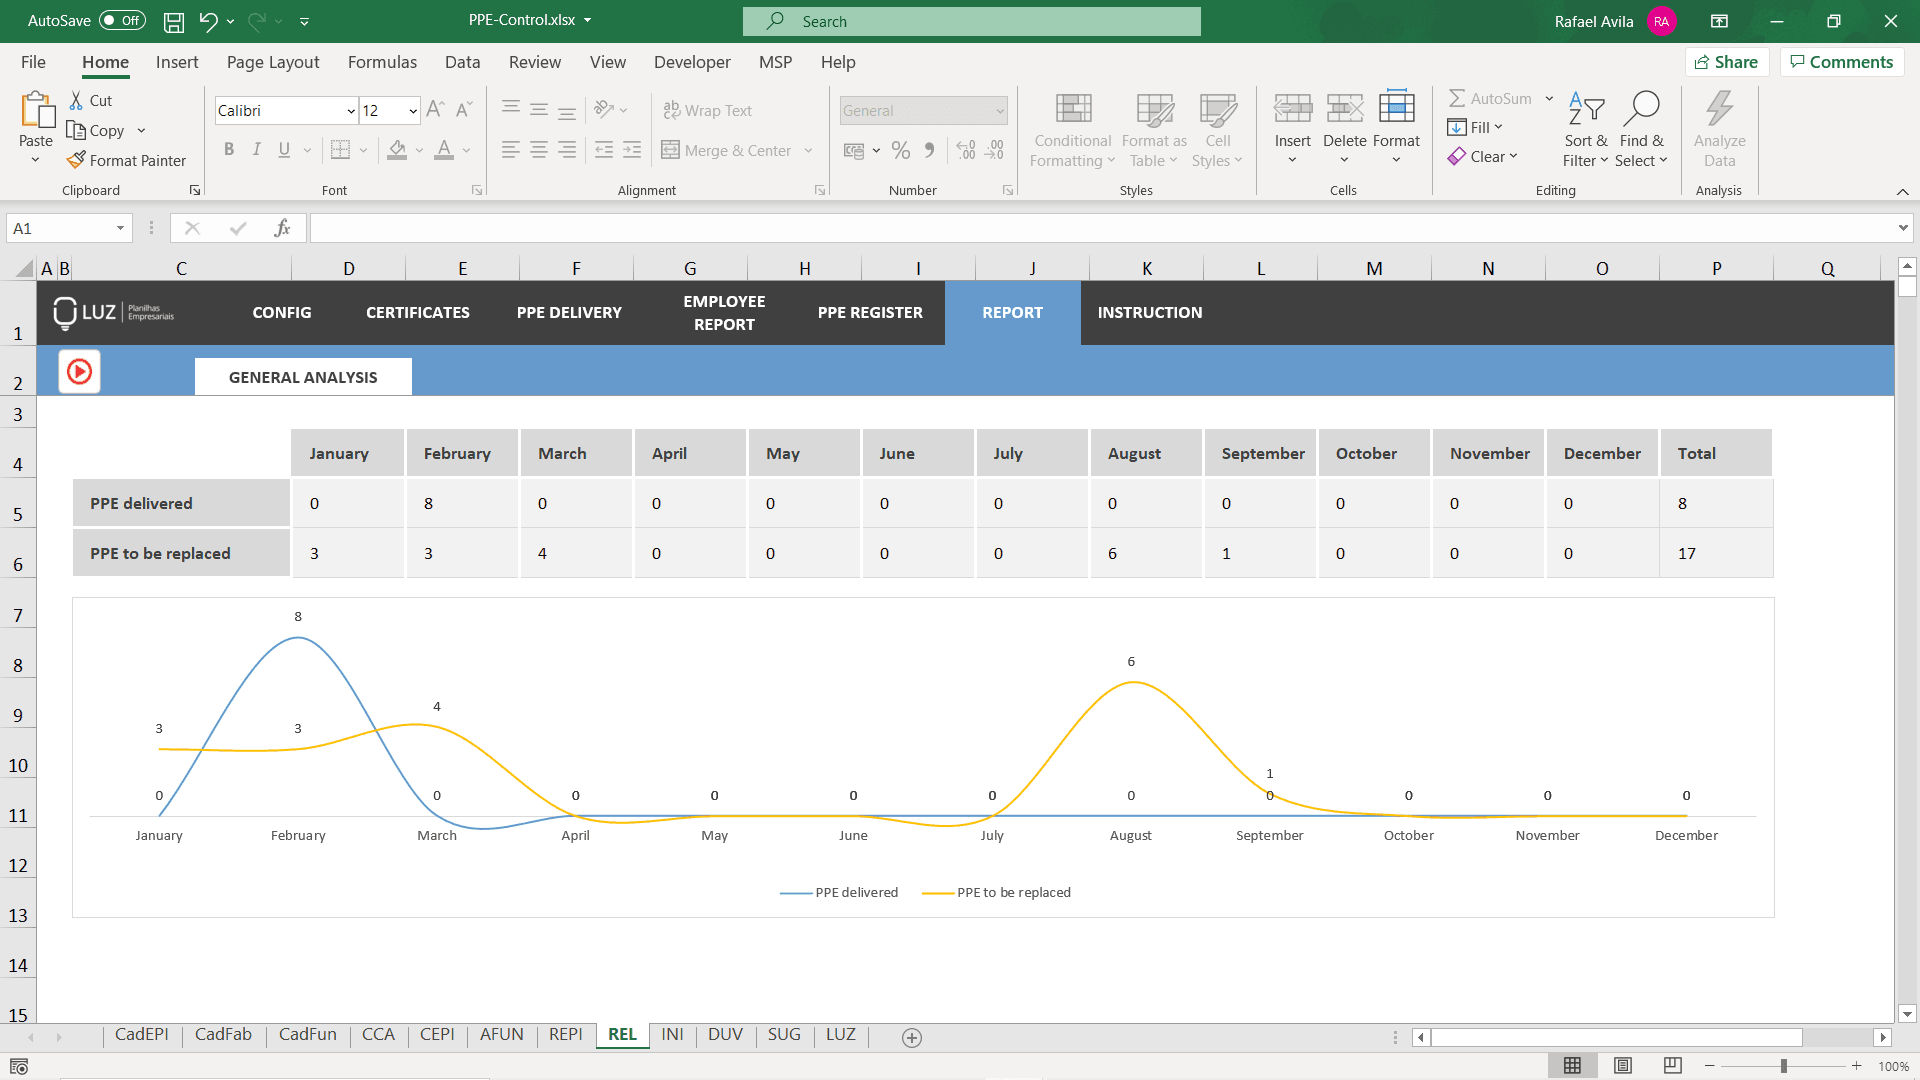Enable Wrap Text for the cell
The height and width of the screenshot is (1080, 1920).
click(x=707, y=110)
